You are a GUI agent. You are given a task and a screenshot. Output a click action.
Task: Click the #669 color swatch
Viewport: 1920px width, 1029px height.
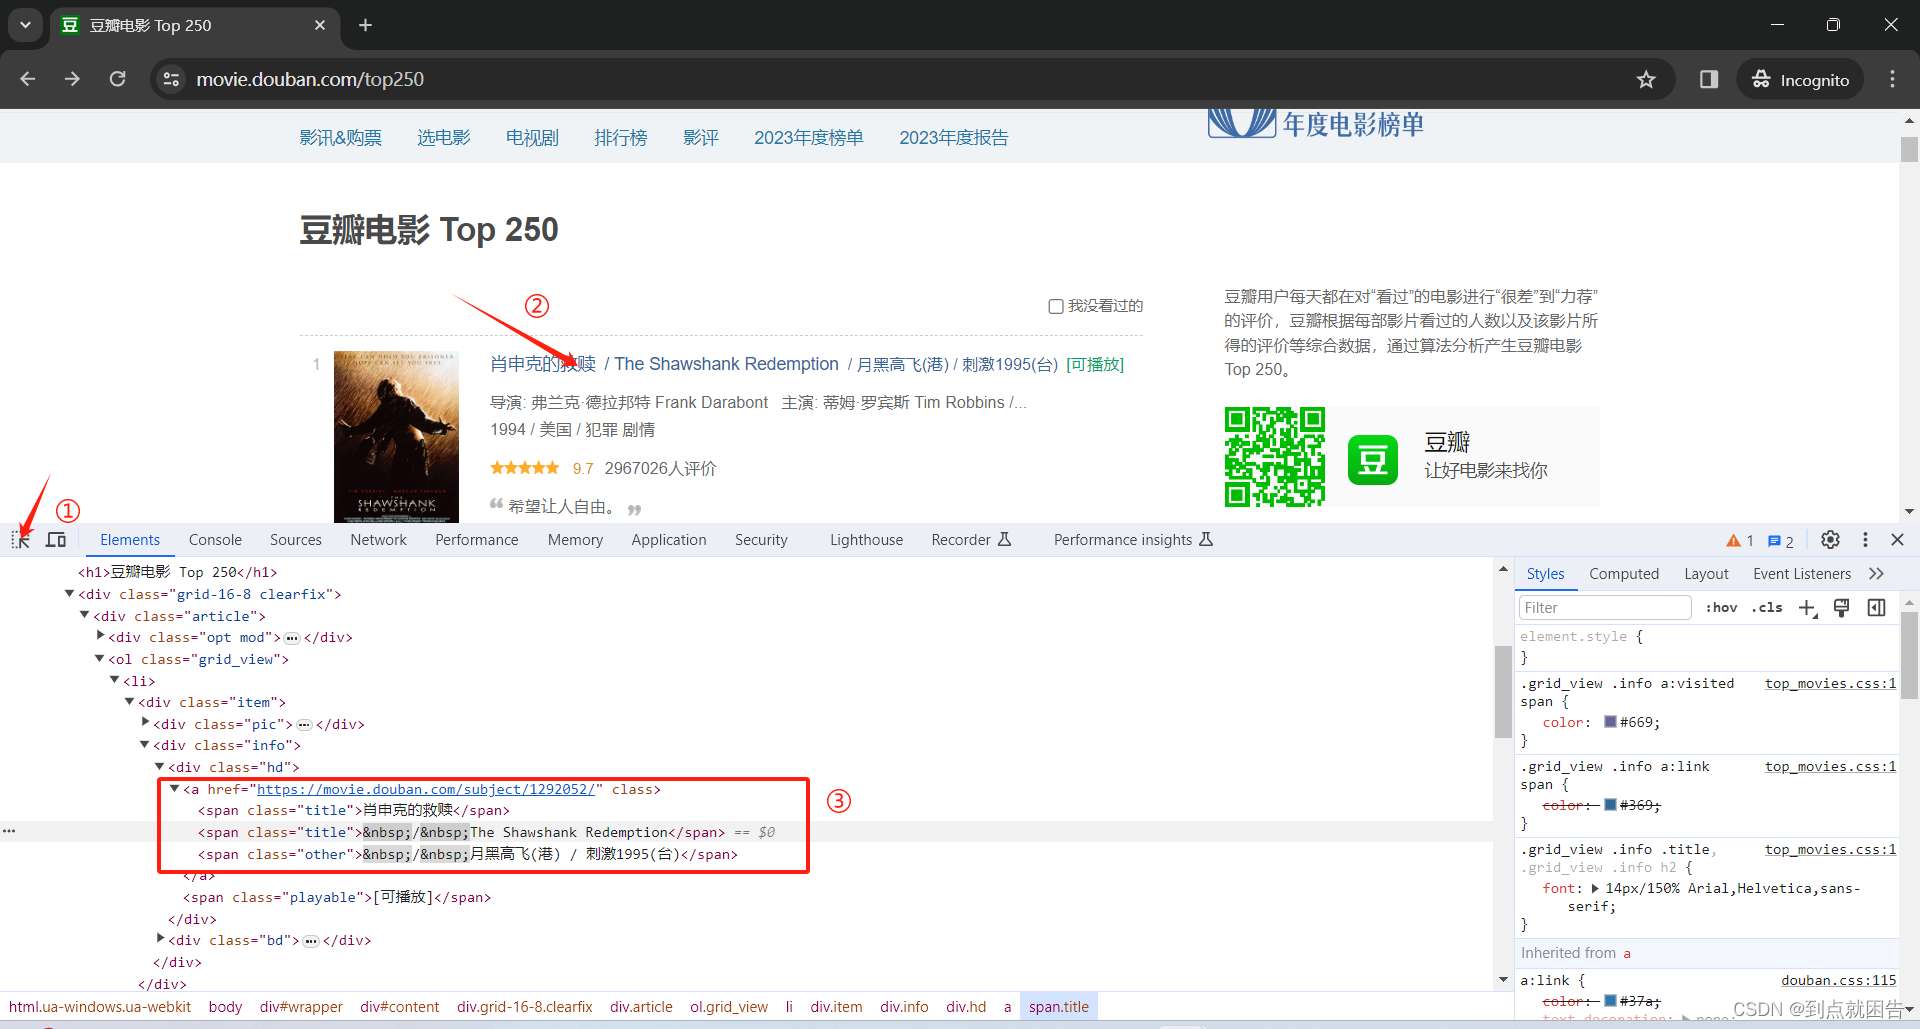coord(1609,722)
